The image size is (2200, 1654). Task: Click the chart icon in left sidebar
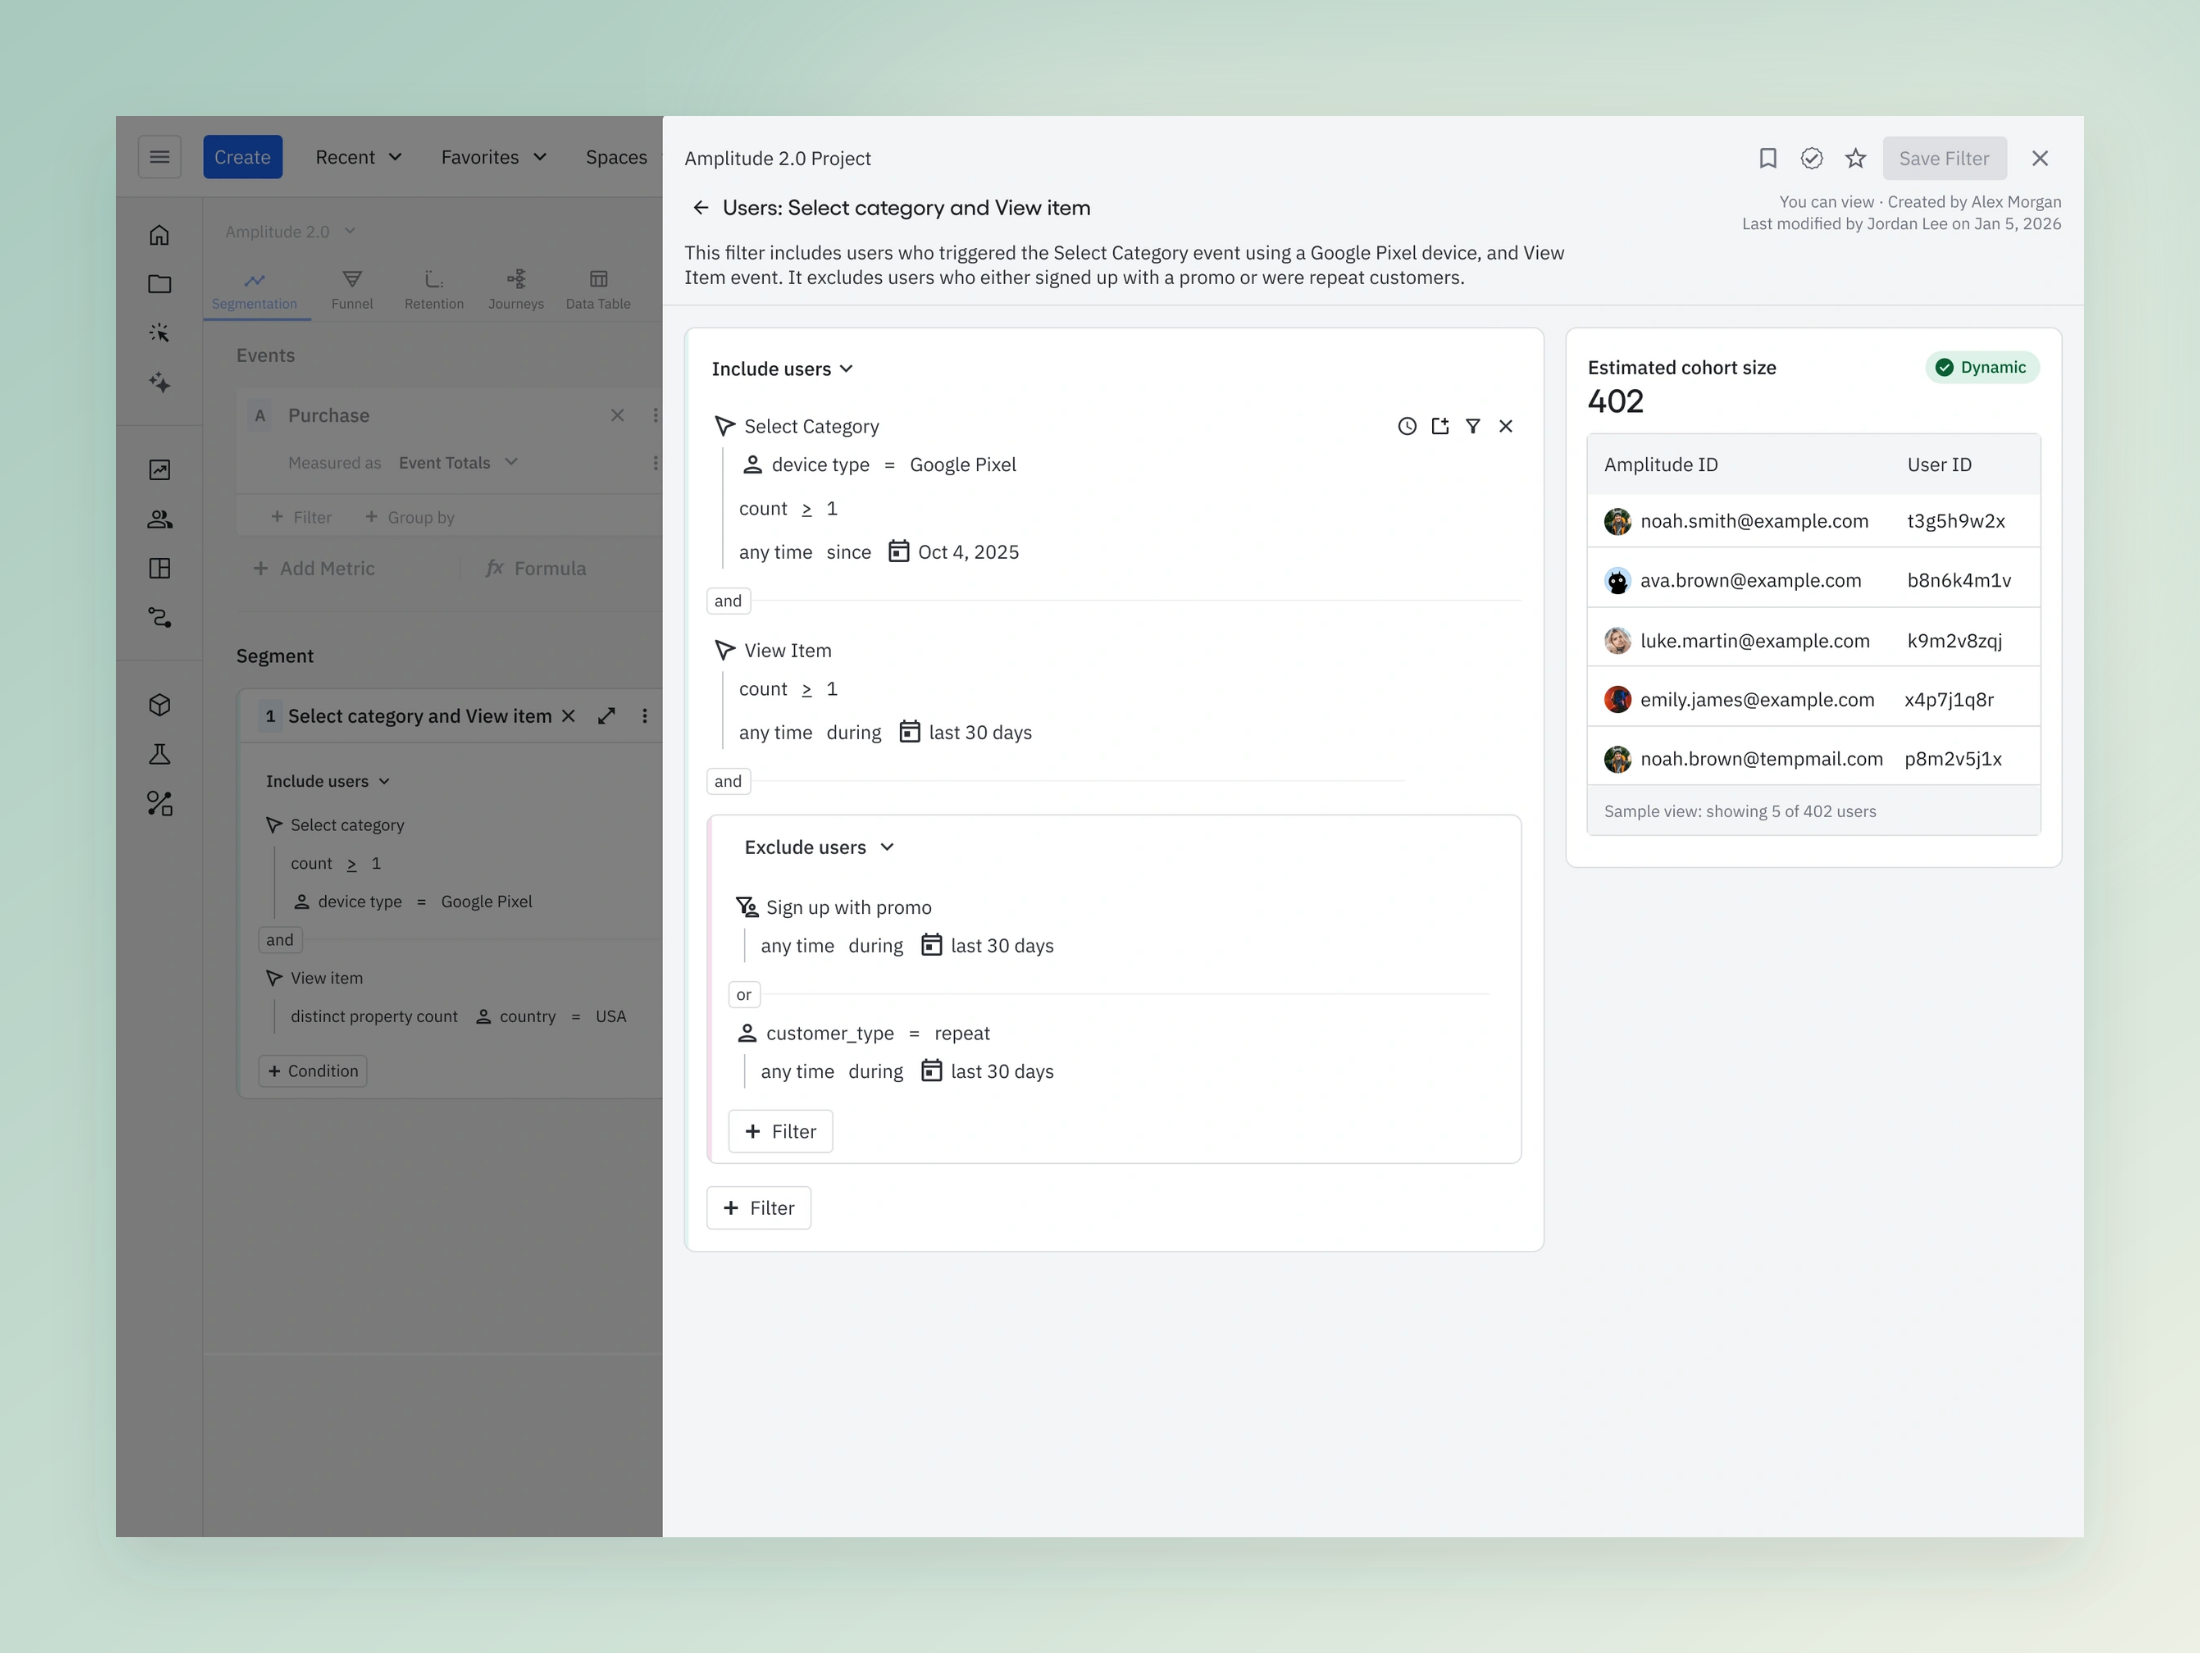pyautogui.click(x=159, y=470)
